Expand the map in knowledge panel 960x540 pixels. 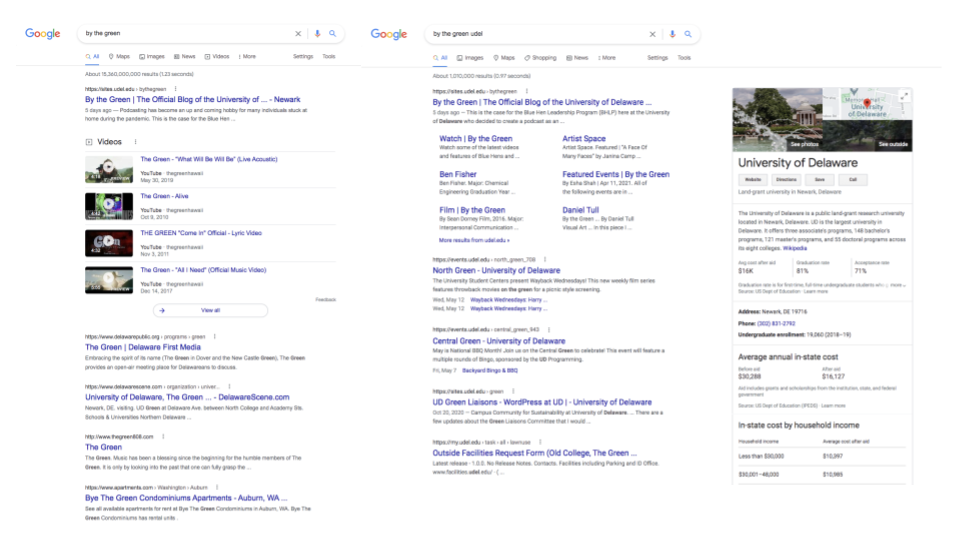click(904, 96)
